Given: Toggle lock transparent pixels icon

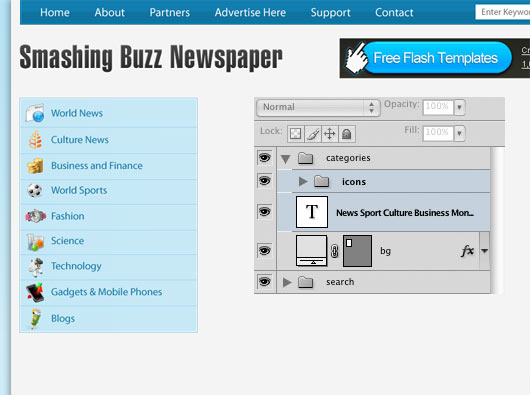Looking at the screenshot, I should pyautogui.click(x=296, y=134).
